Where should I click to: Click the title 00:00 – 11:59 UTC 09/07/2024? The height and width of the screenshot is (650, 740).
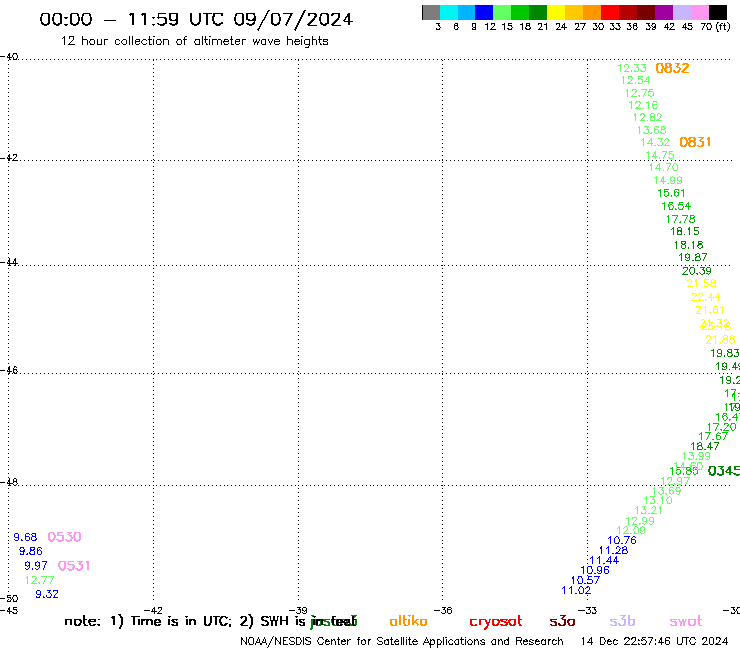[196, 19]
